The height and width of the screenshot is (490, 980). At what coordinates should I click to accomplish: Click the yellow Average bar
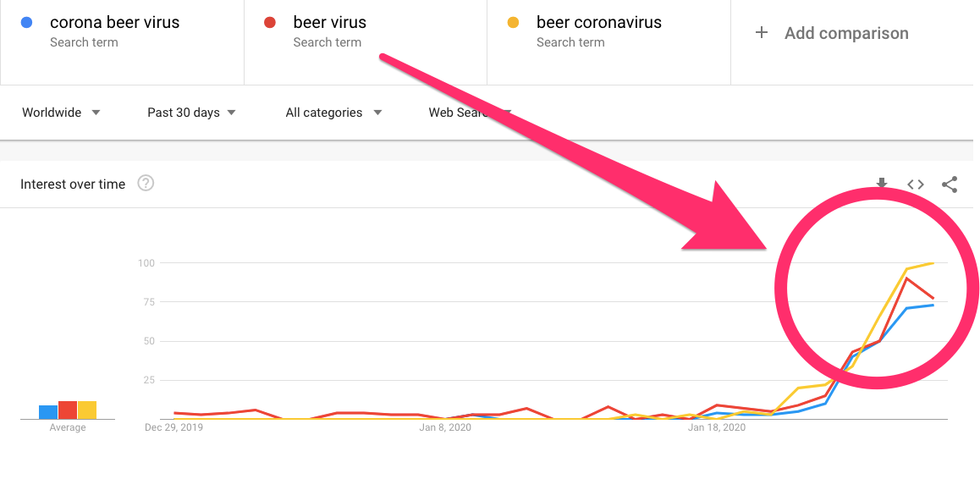(87, 410)
